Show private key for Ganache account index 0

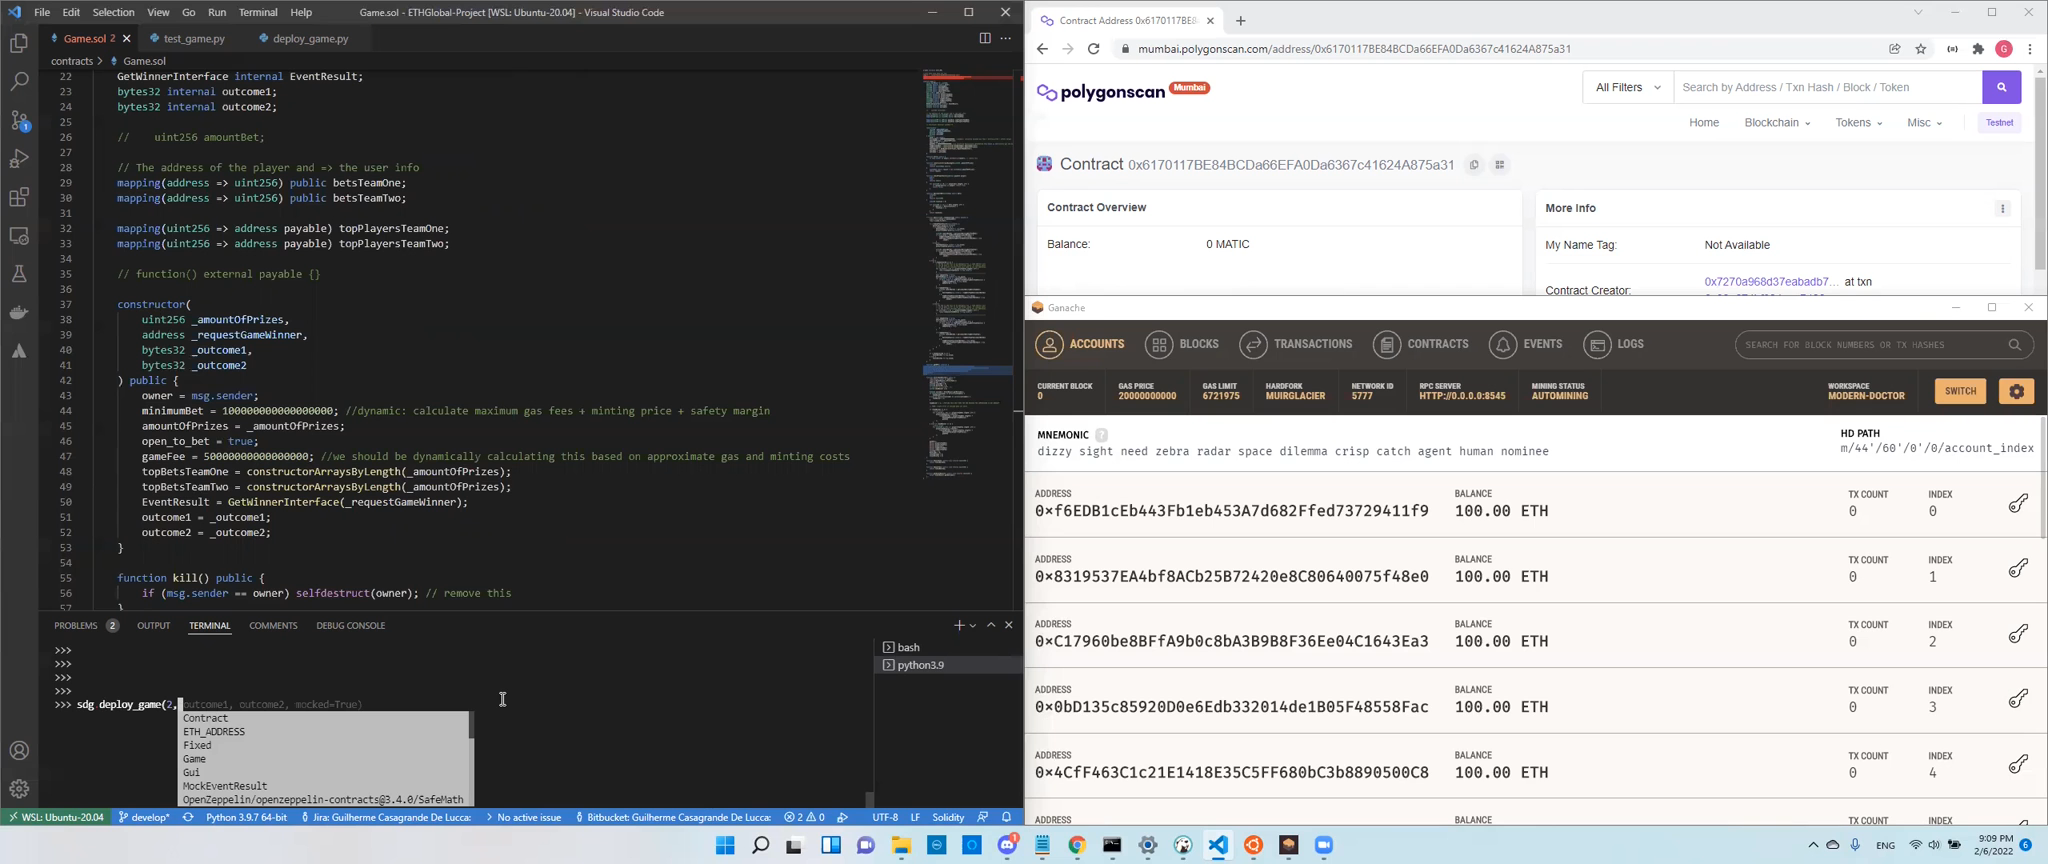pyautogui.click(x=2018, y=503)
